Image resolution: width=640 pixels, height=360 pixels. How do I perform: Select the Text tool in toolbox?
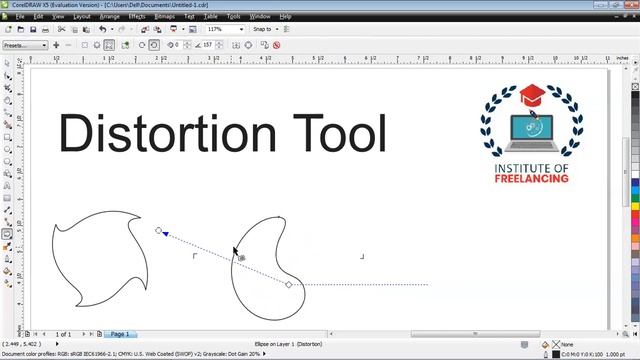(7, 186)
